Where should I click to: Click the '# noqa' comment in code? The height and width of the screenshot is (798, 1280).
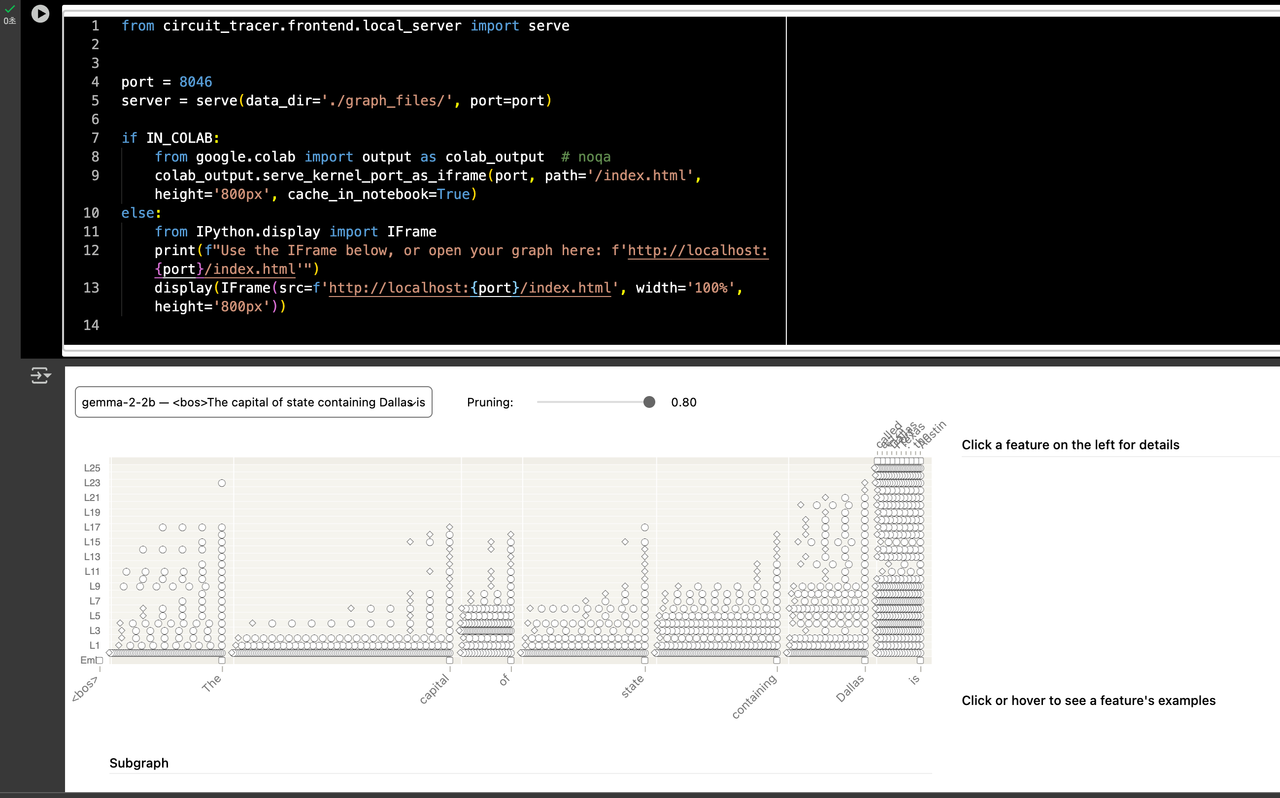[x=586, y=157]
